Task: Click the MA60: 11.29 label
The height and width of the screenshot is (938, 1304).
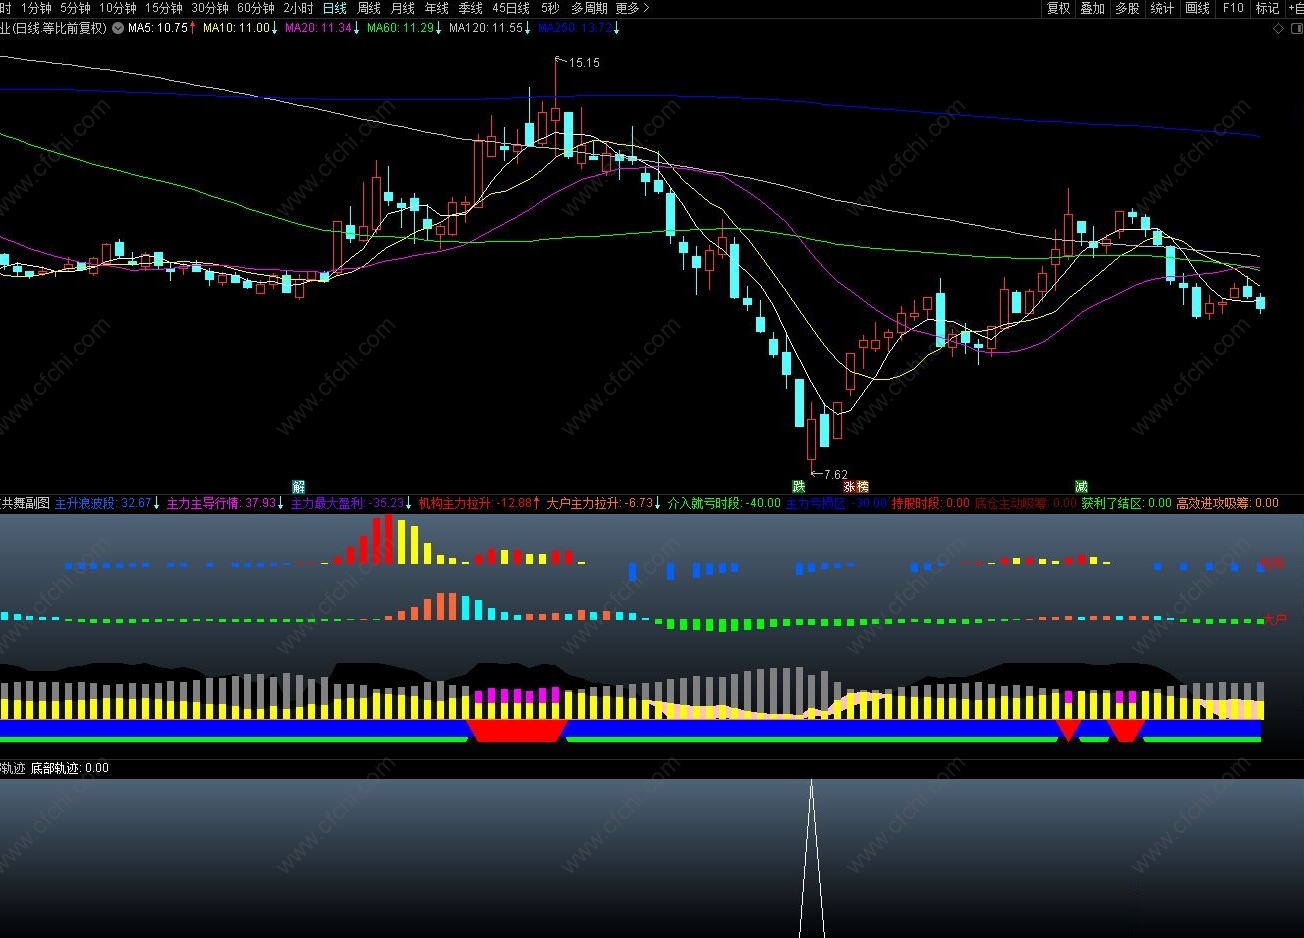Action: (x=400, y=28)
